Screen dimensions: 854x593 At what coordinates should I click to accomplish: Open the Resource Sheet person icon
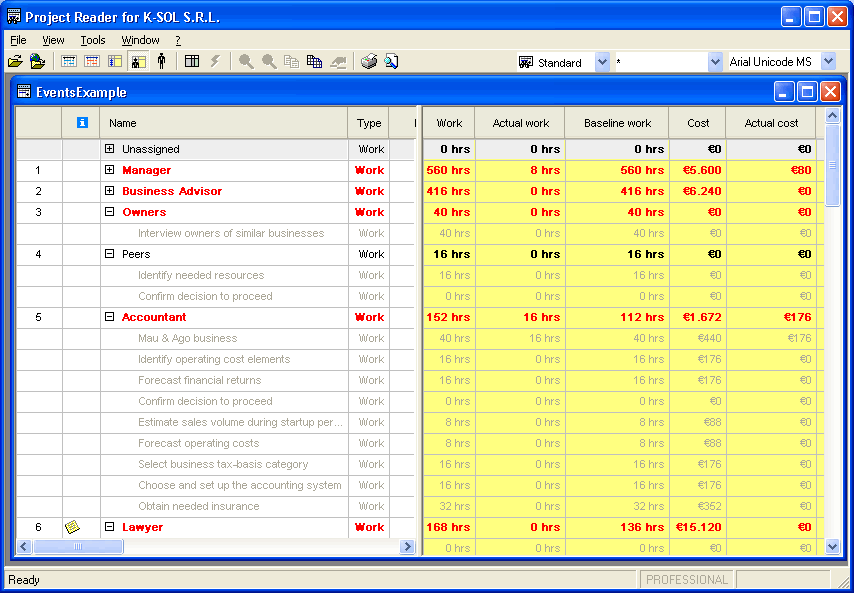161,62
